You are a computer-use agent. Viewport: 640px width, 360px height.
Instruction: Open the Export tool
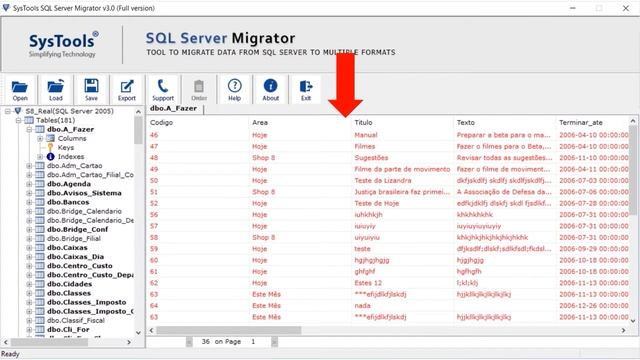127,89
